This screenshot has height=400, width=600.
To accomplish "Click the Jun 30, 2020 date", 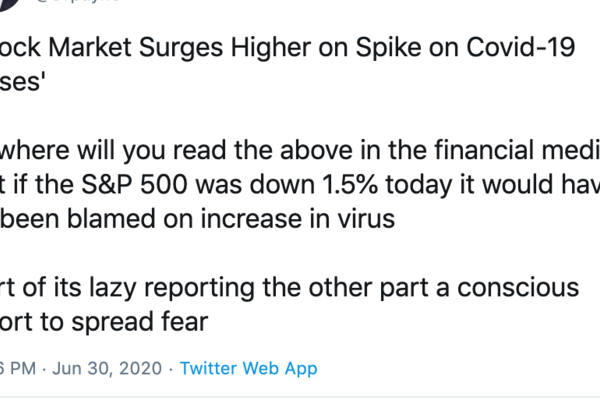I will (x=106, y=369).
